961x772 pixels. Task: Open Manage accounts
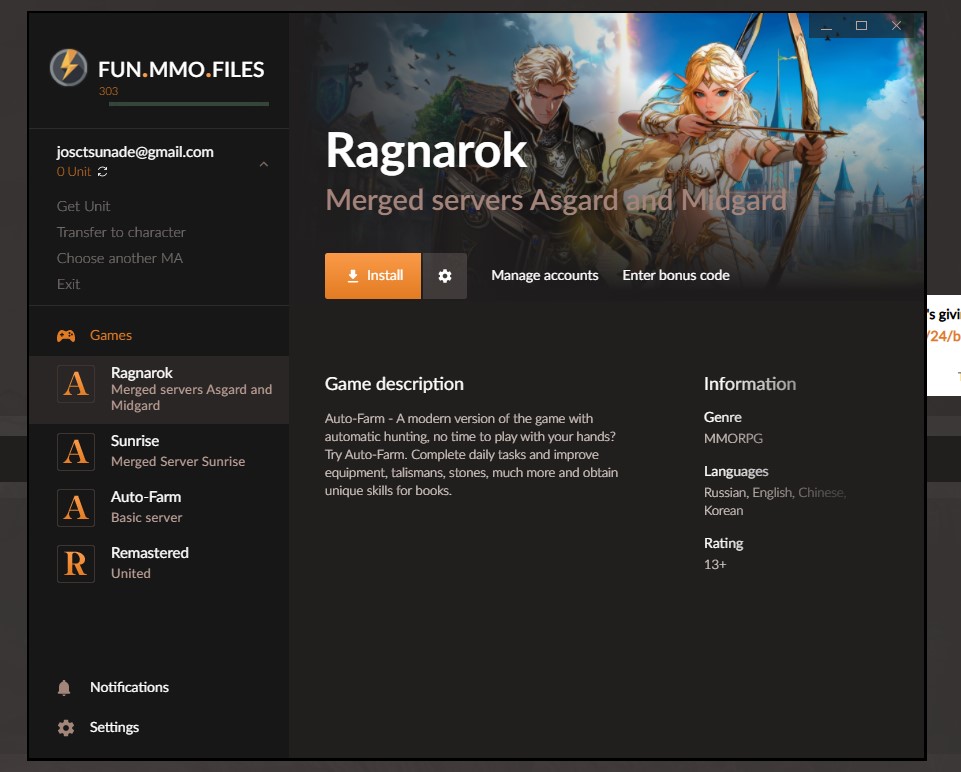(544, 276)
